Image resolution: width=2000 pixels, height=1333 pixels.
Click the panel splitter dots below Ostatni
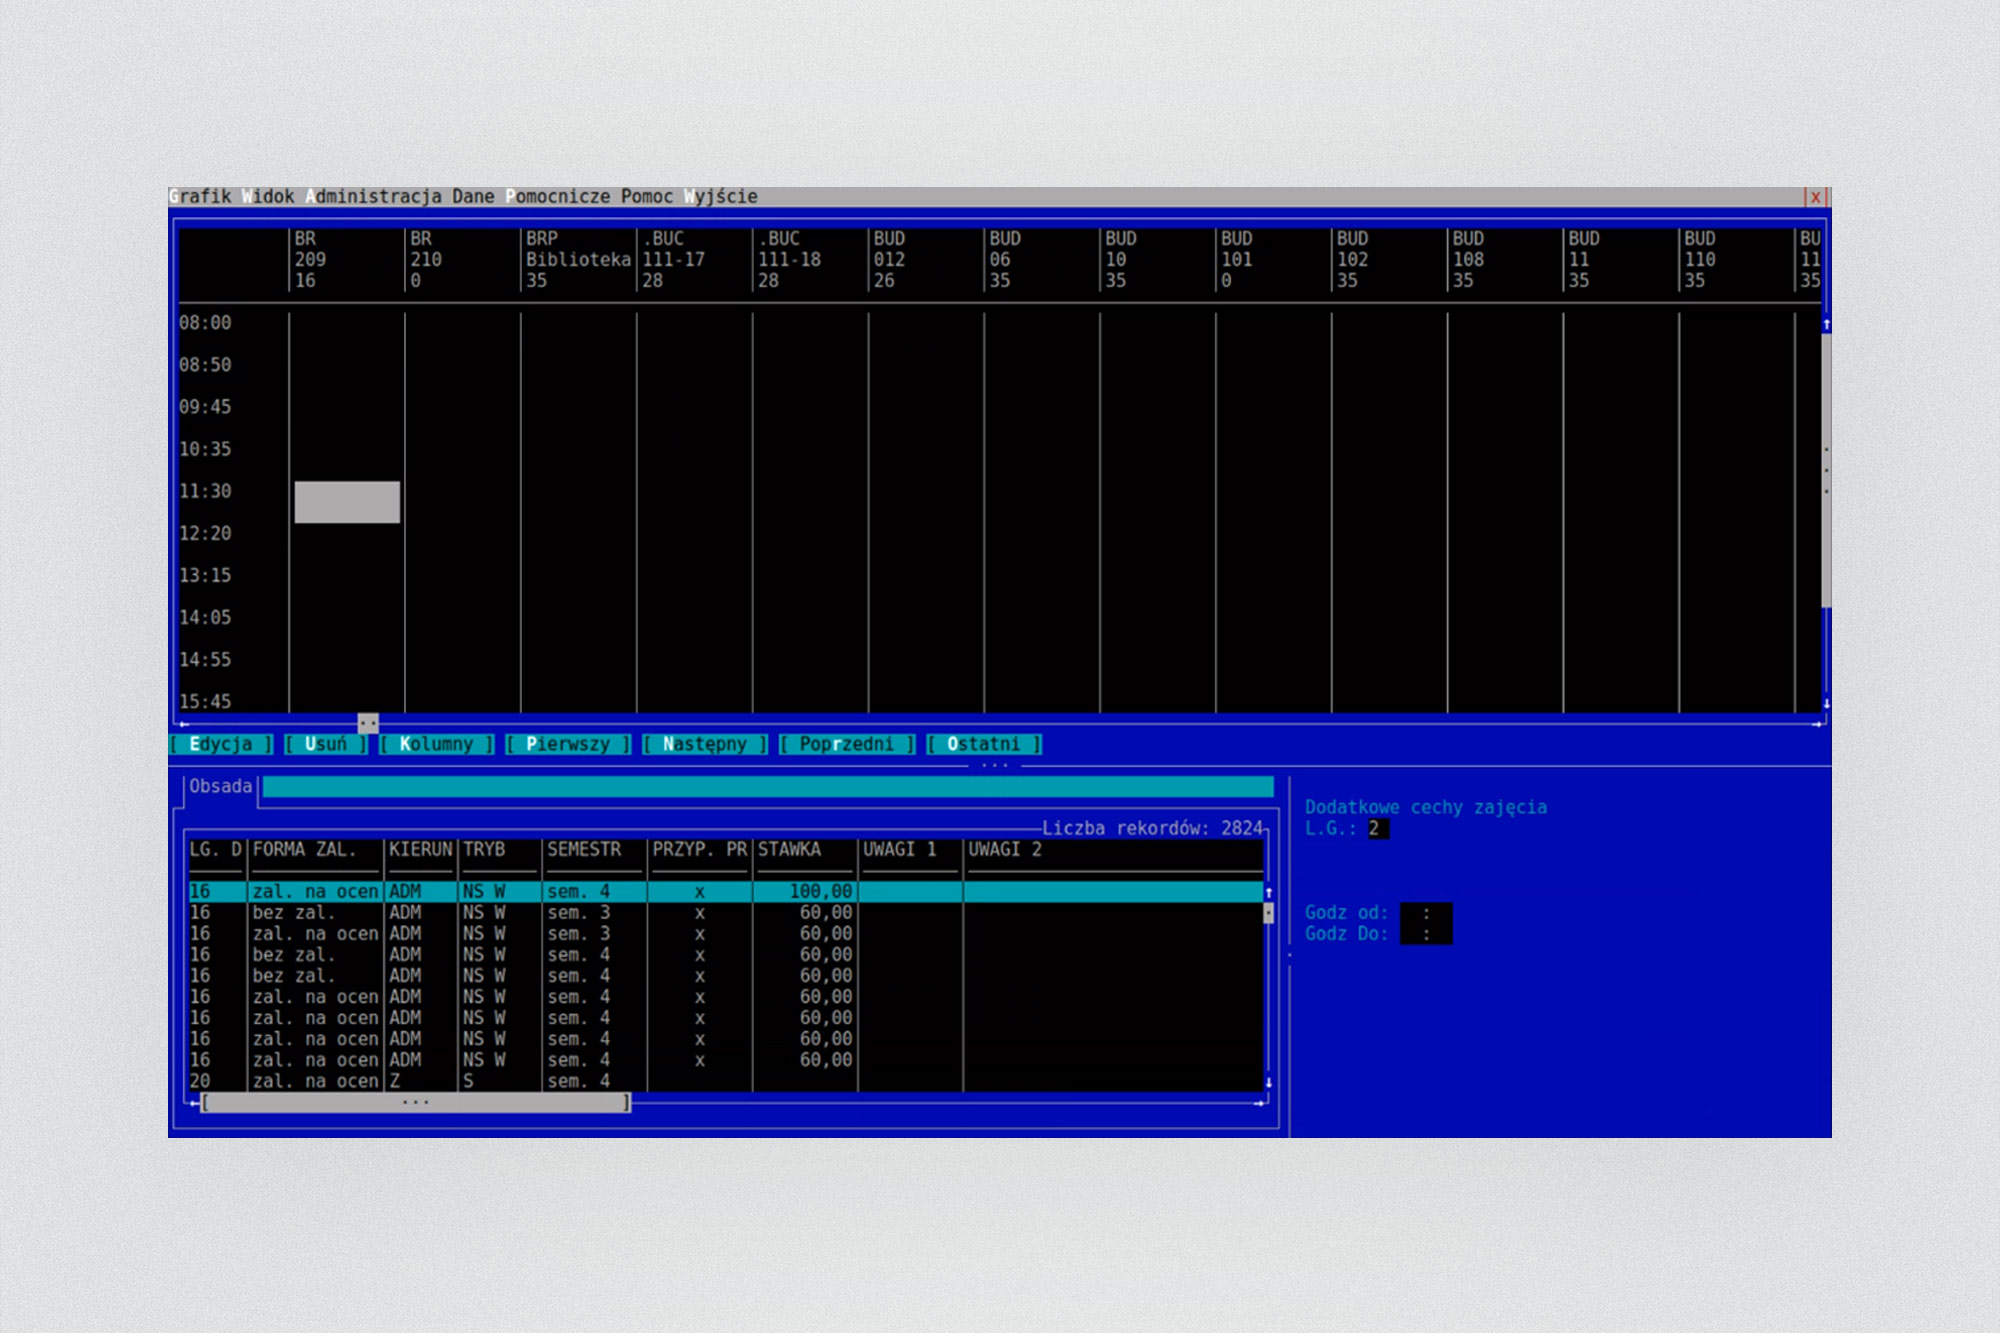point(995,765)
